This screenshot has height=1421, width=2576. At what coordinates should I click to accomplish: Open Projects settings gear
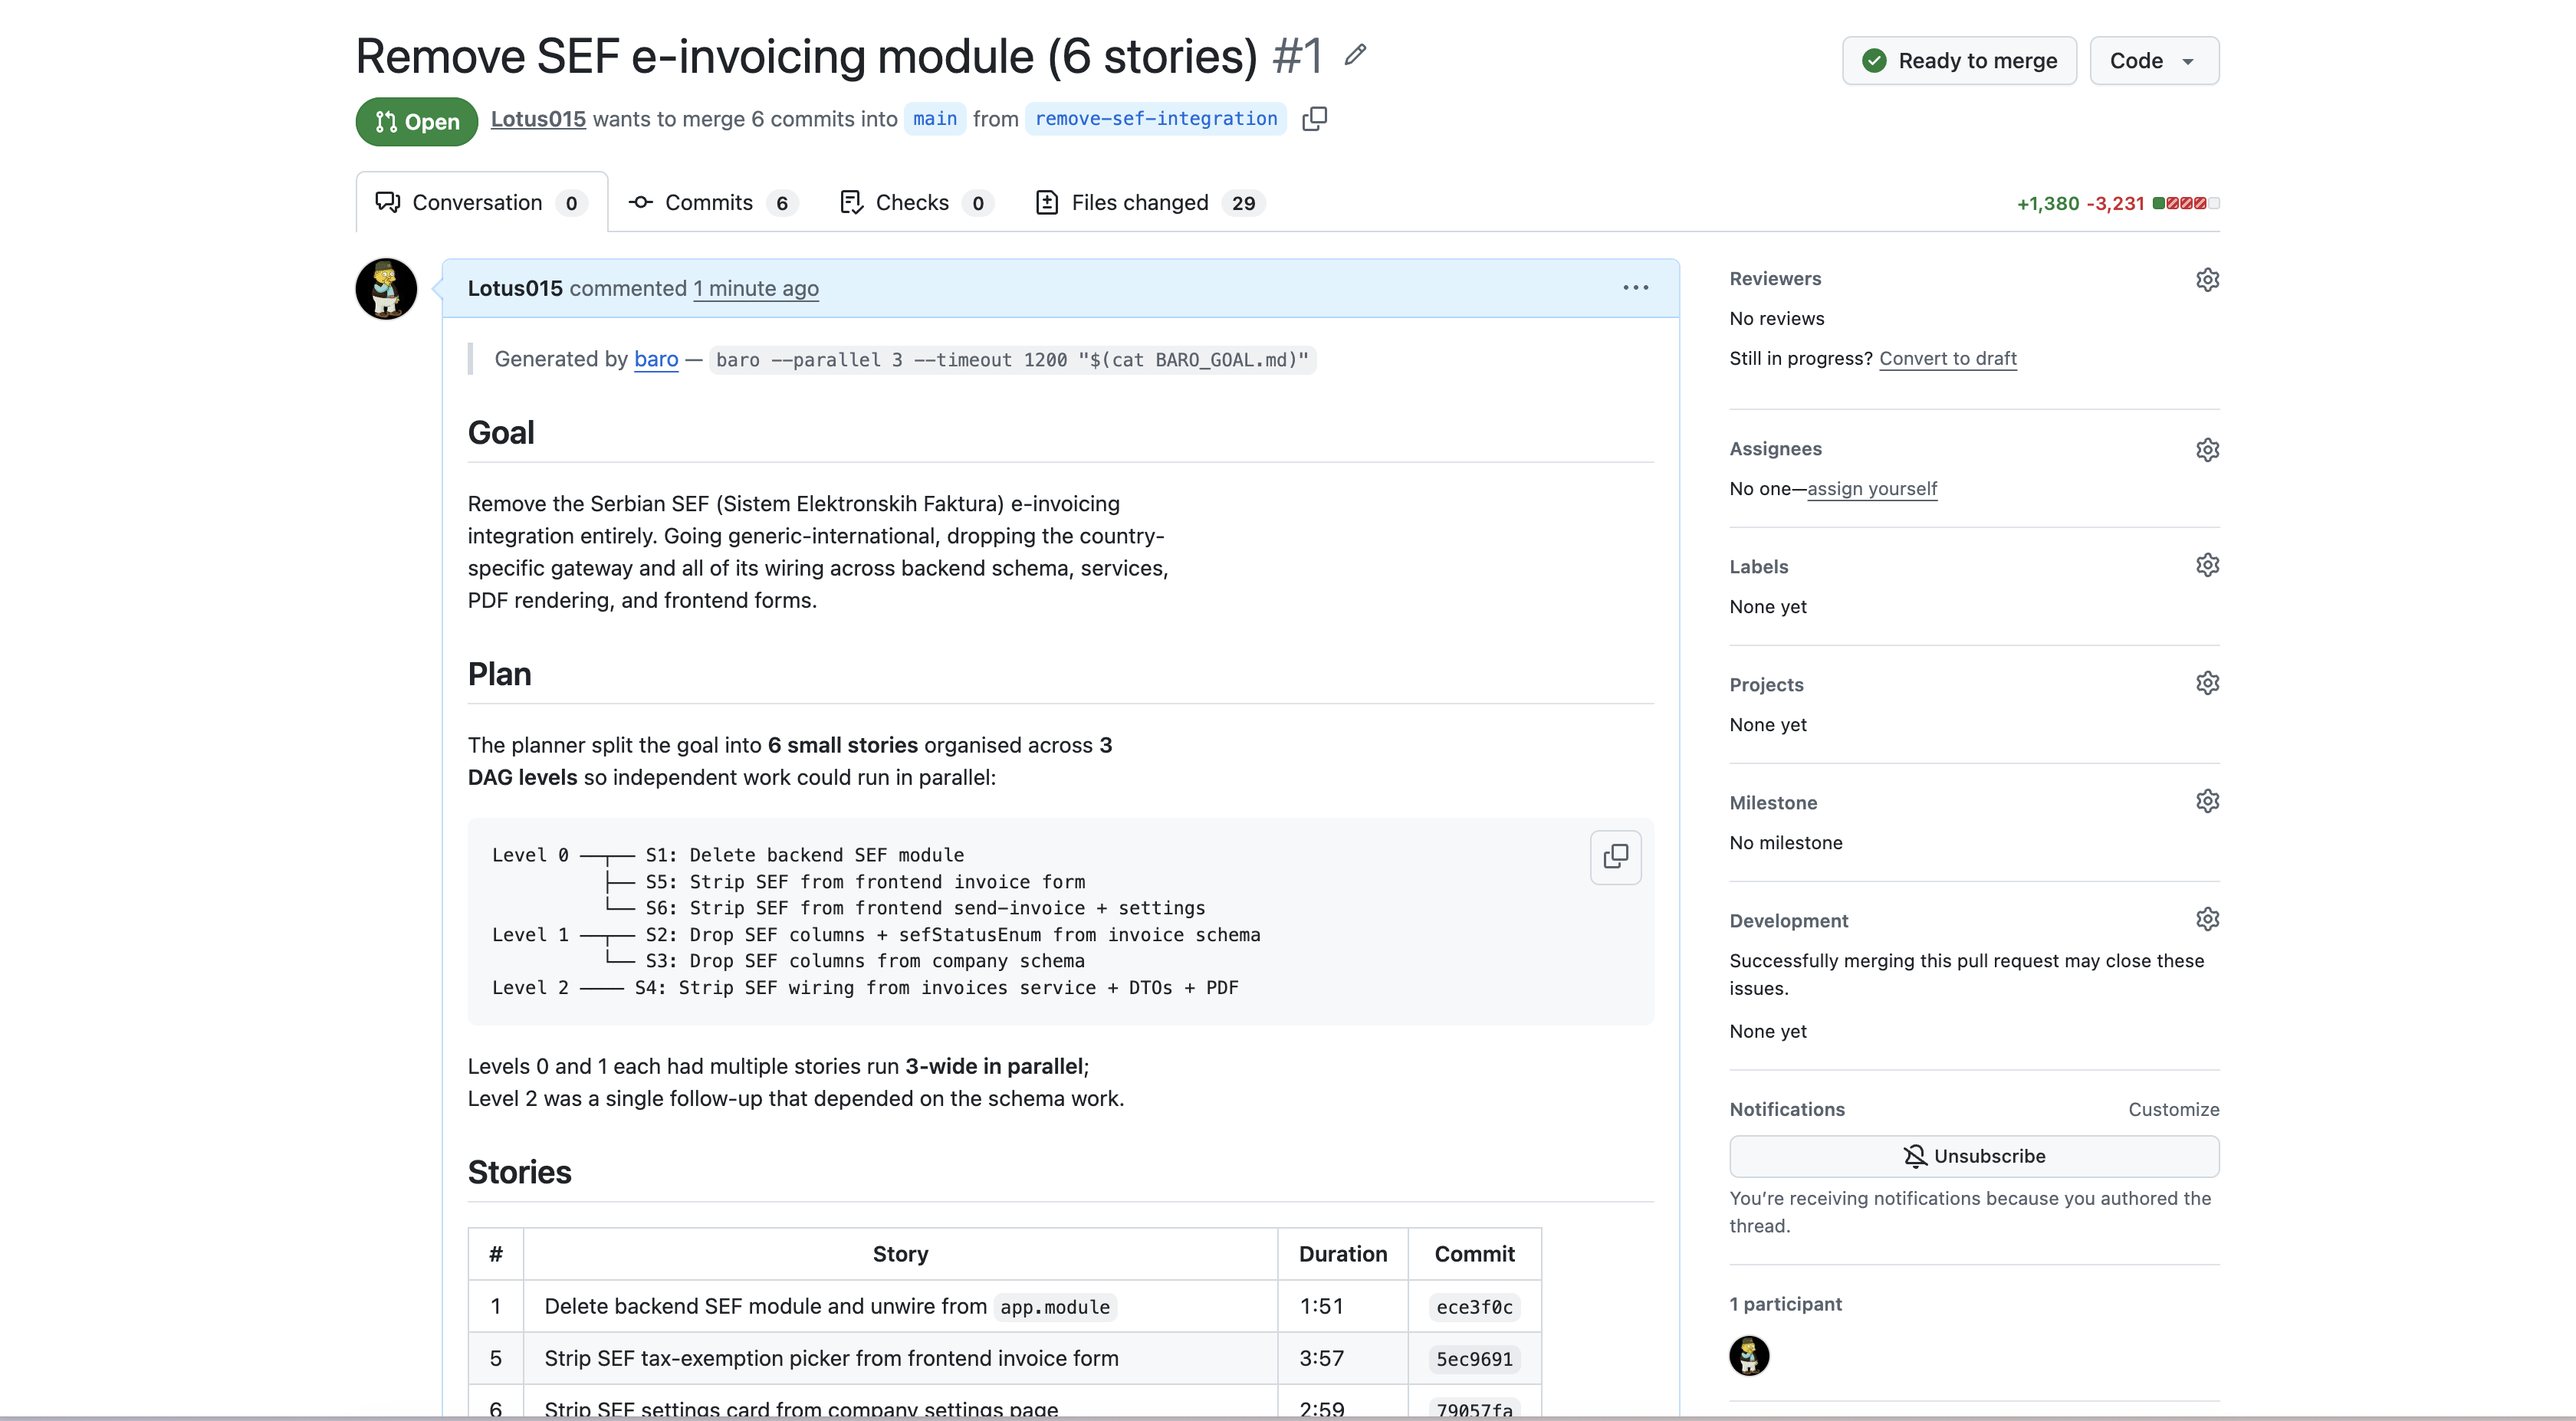[2207, 683]
